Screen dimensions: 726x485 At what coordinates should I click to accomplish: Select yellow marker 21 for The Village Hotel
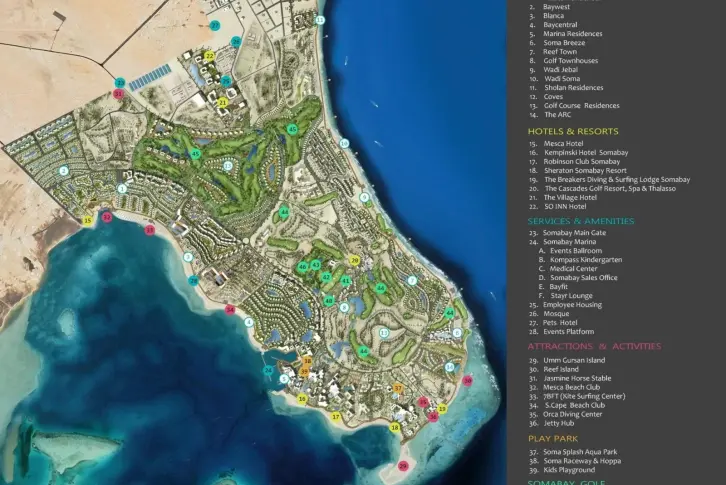pos(222,102)
